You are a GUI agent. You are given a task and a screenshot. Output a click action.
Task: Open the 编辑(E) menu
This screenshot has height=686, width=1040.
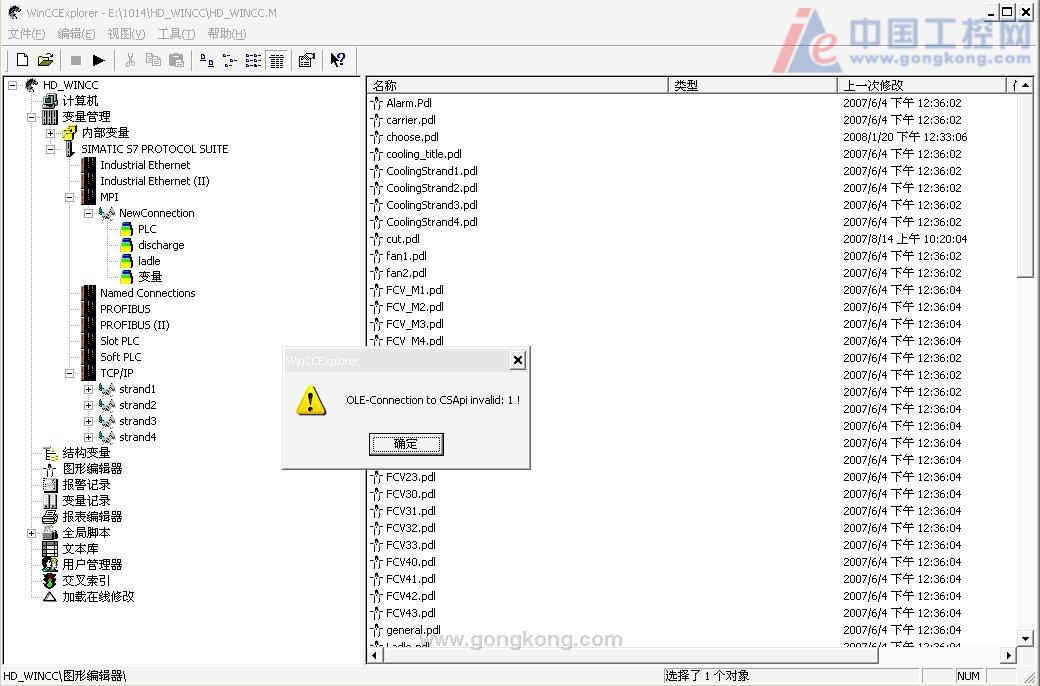(76, 34)
